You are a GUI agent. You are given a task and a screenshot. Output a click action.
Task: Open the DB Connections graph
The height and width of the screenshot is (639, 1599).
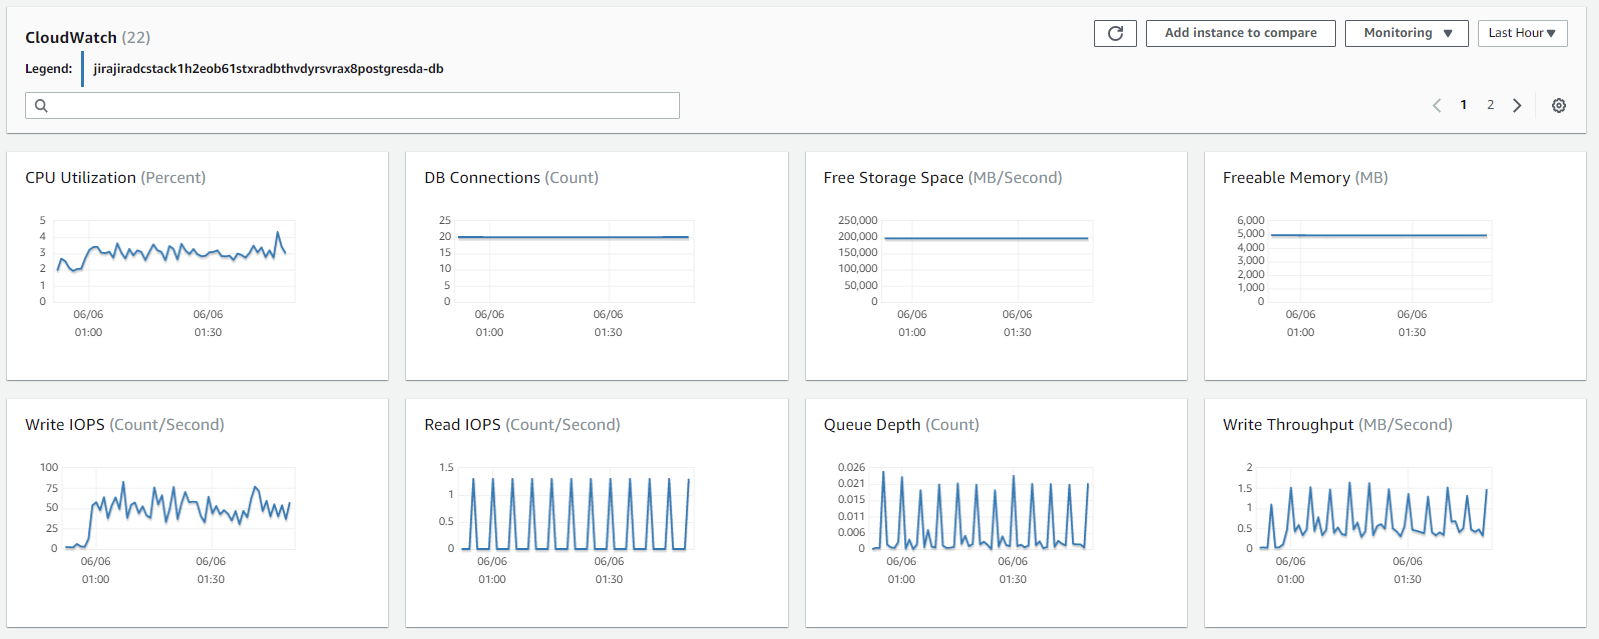click(574, 260)
